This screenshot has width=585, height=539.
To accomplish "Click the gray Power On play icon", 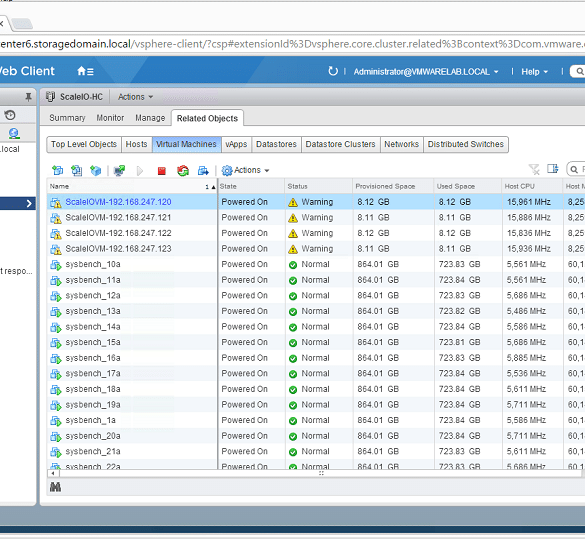I will click(x=140, y=171).
